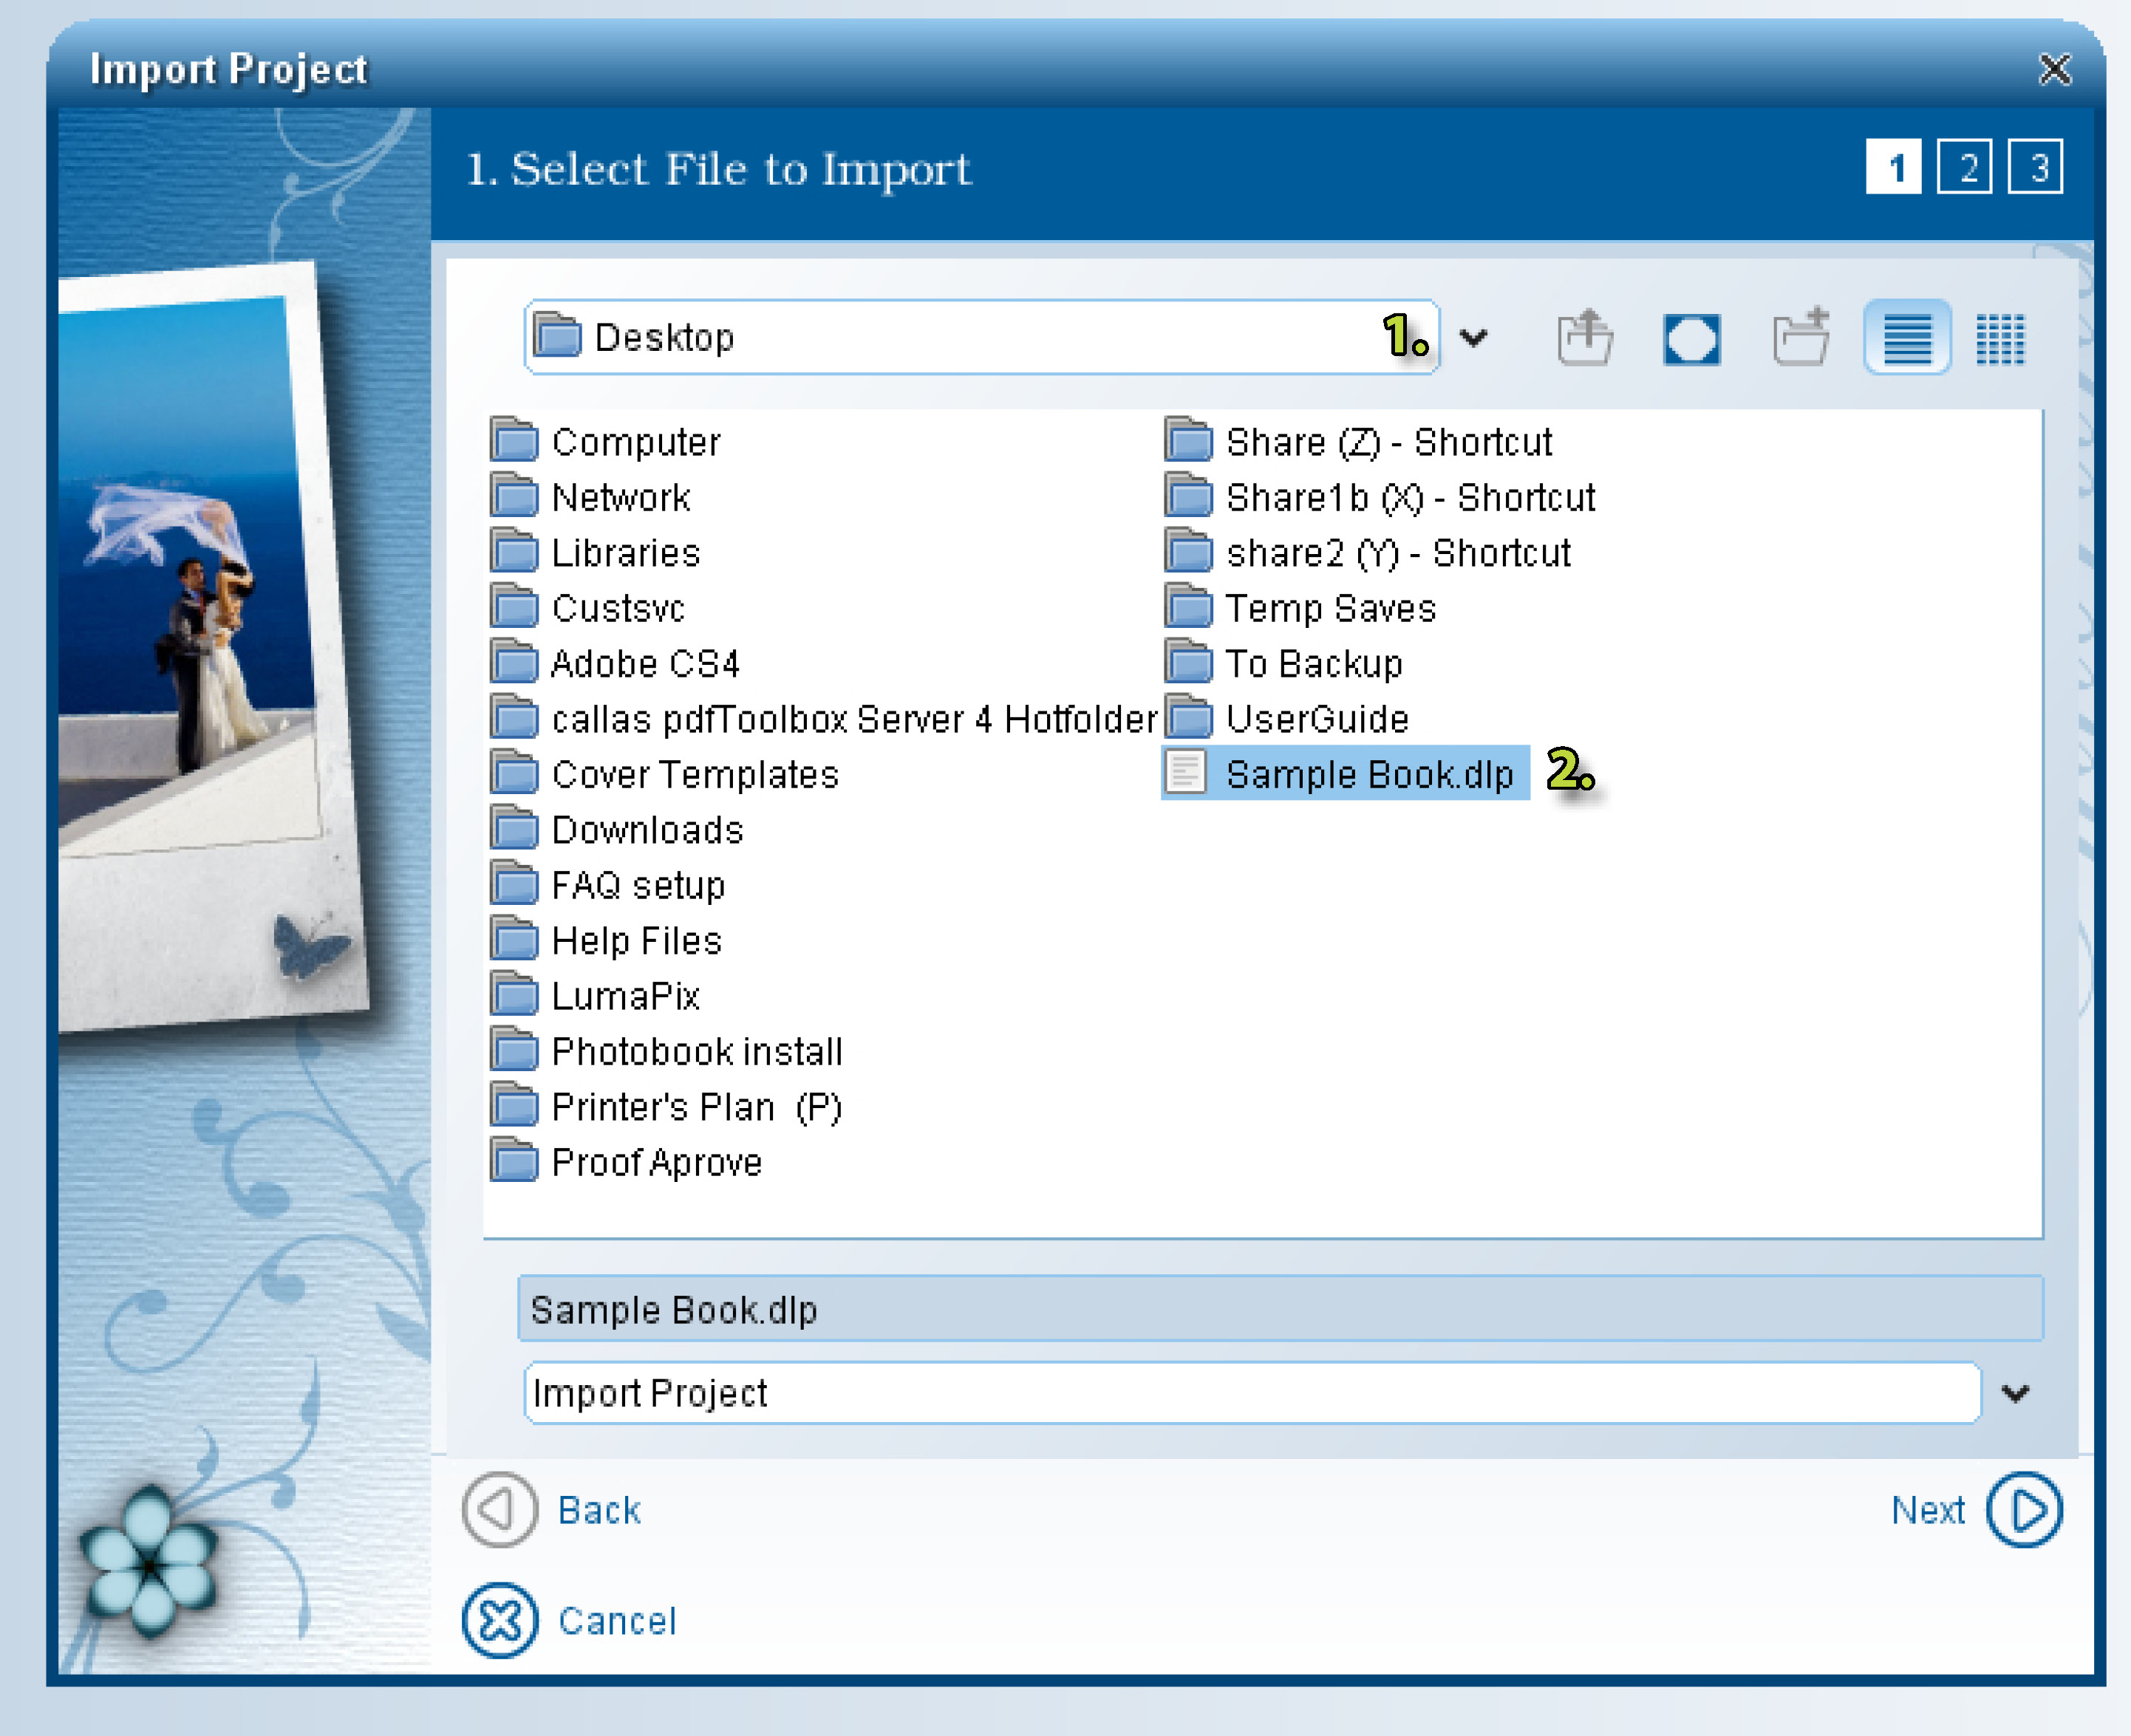Click the FAQ setup folder icon
The width and height of the screenshot is (2131, 1736).
(514, 884)
